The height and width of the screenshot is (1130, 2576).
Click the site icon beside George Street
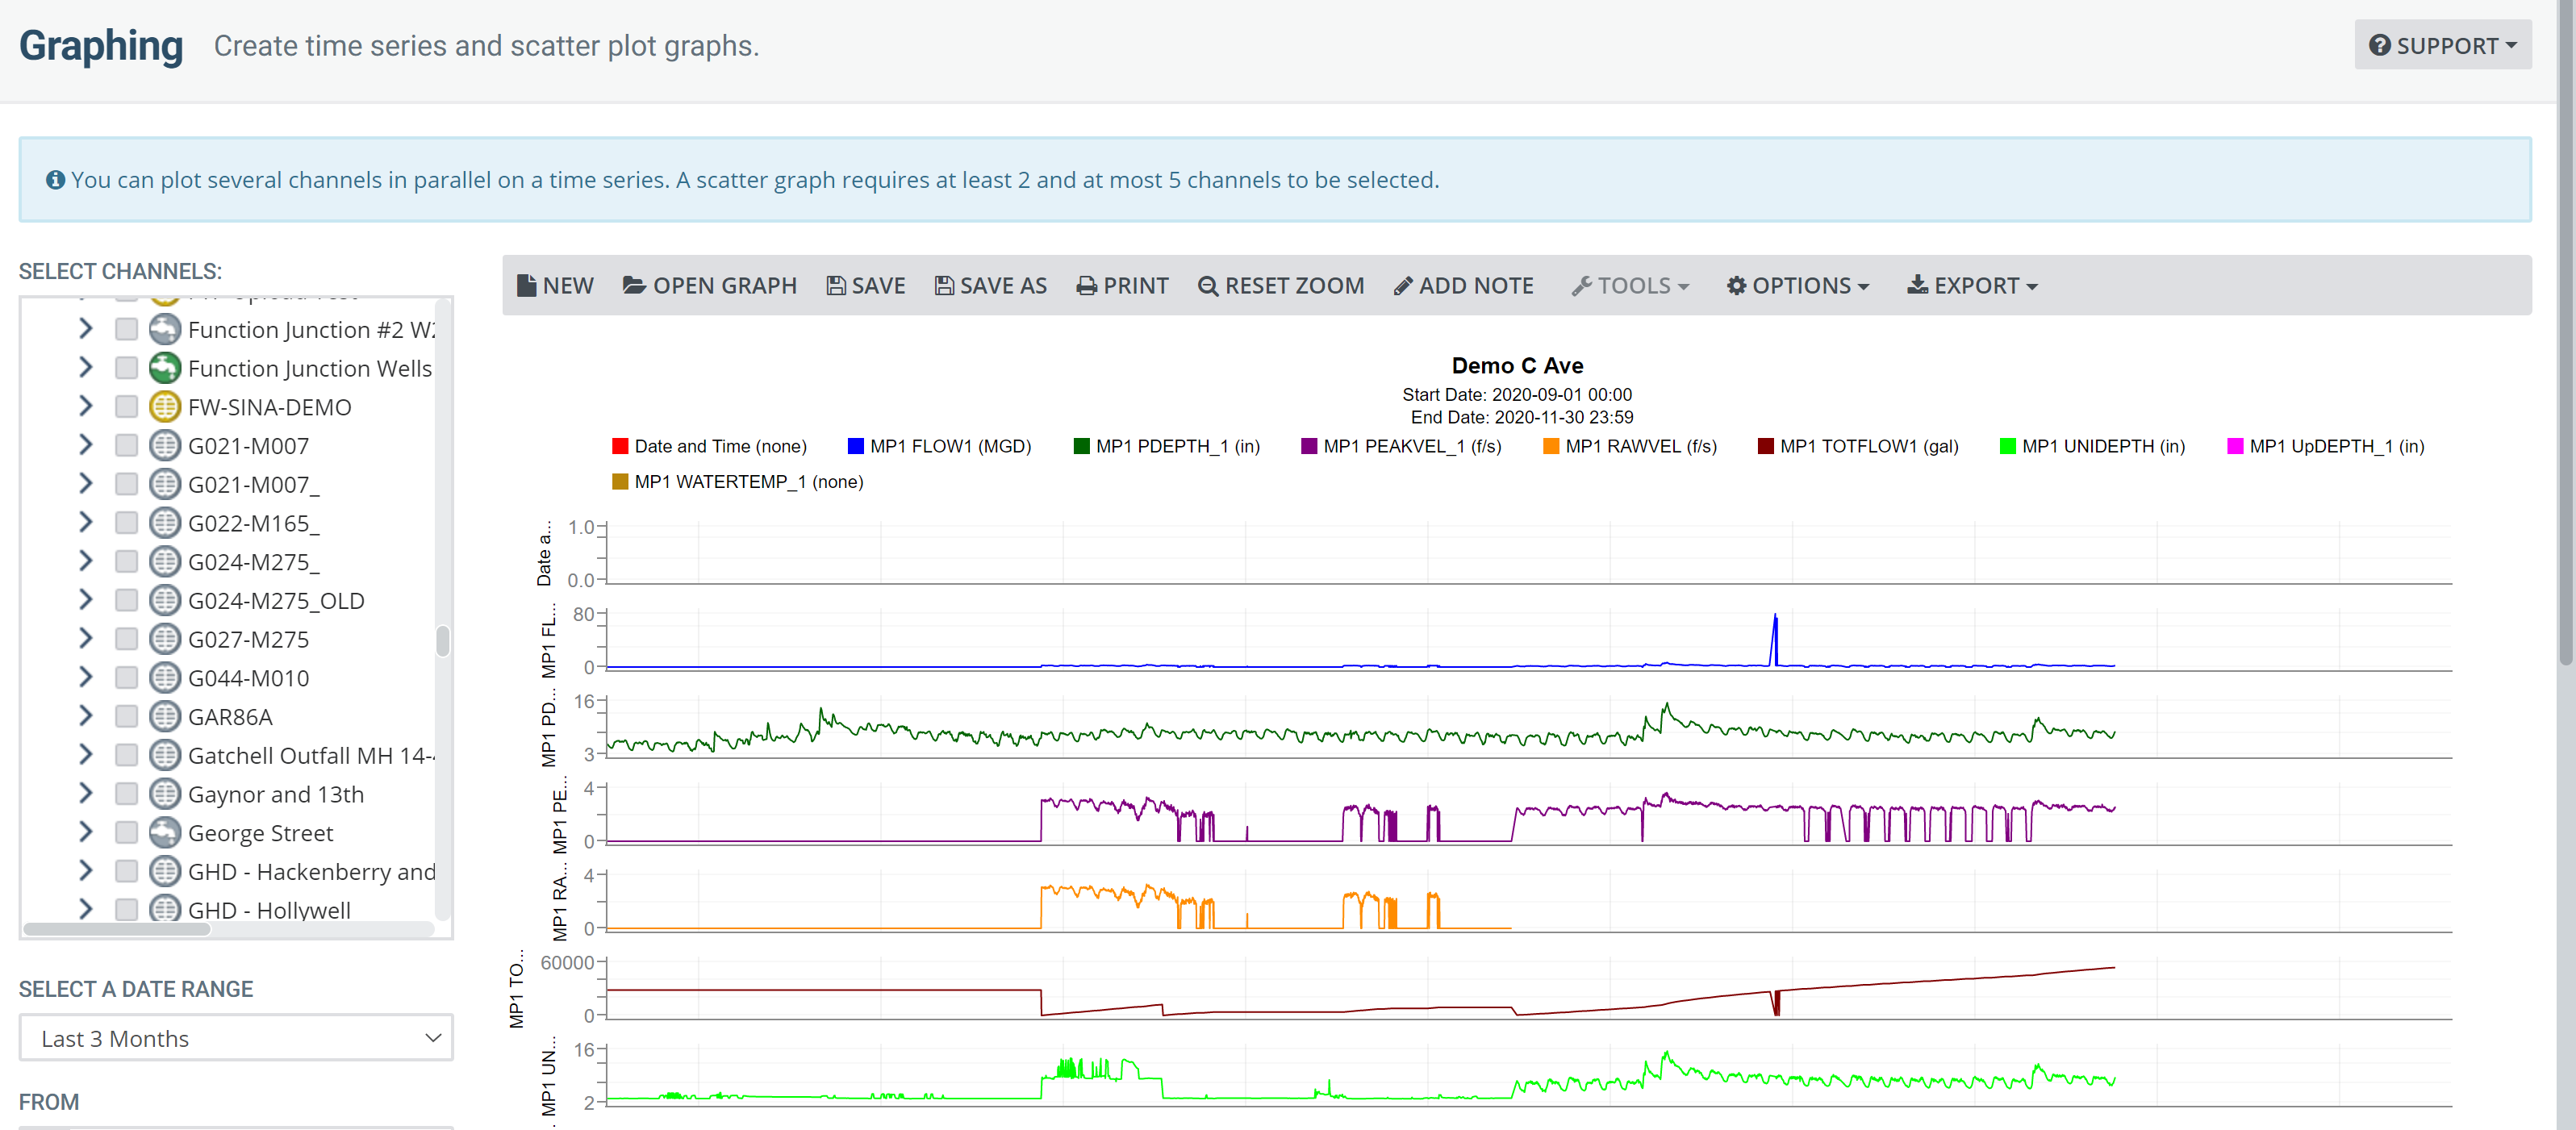click(165, 833)
